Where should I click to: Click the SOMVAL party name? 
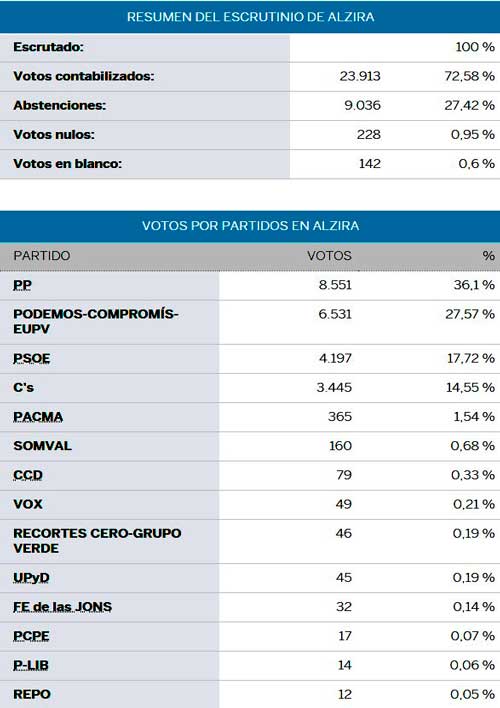42,446
